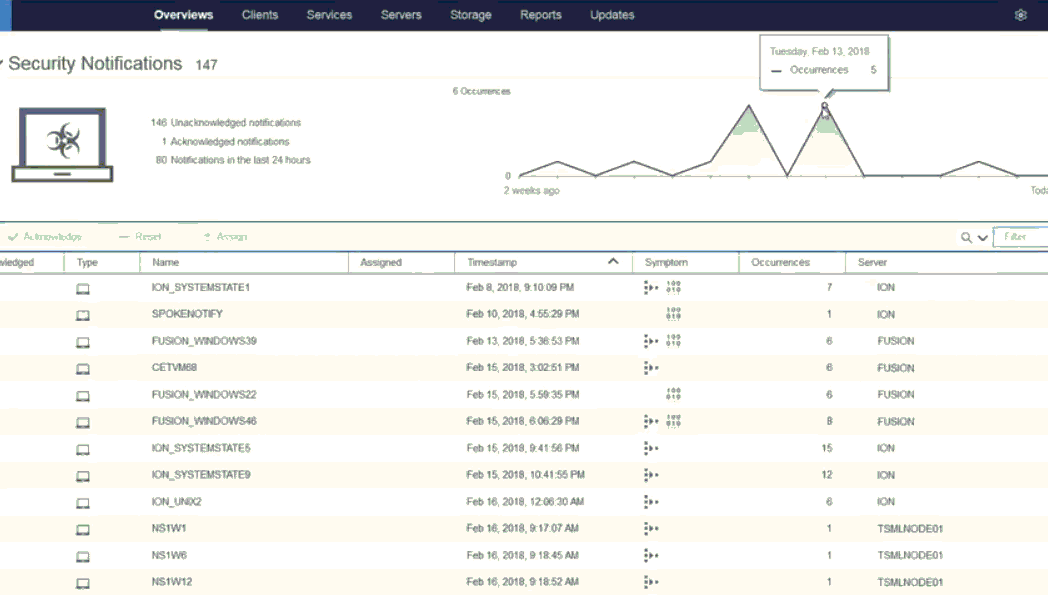1048x606 pixels.
Task: Click the Feb 13 chart data point
Action: click(825, 105)
